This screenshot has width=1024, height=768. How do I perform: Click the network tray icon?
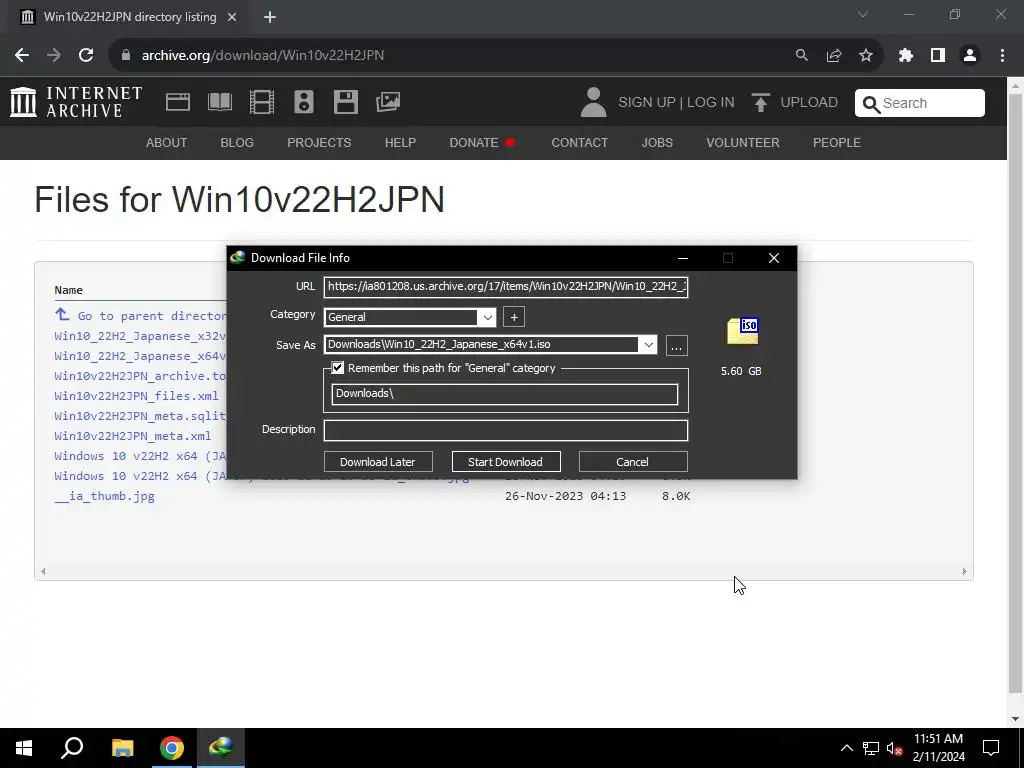tap(871, 748)
